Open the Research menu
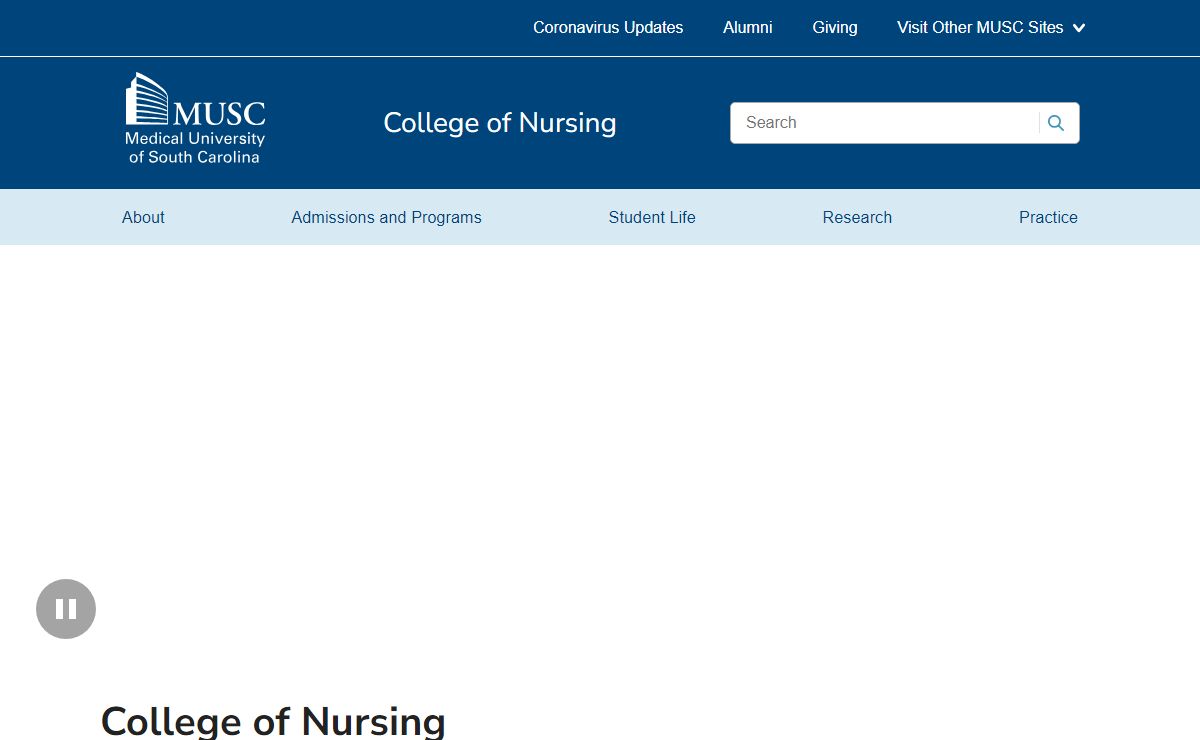 857,217
